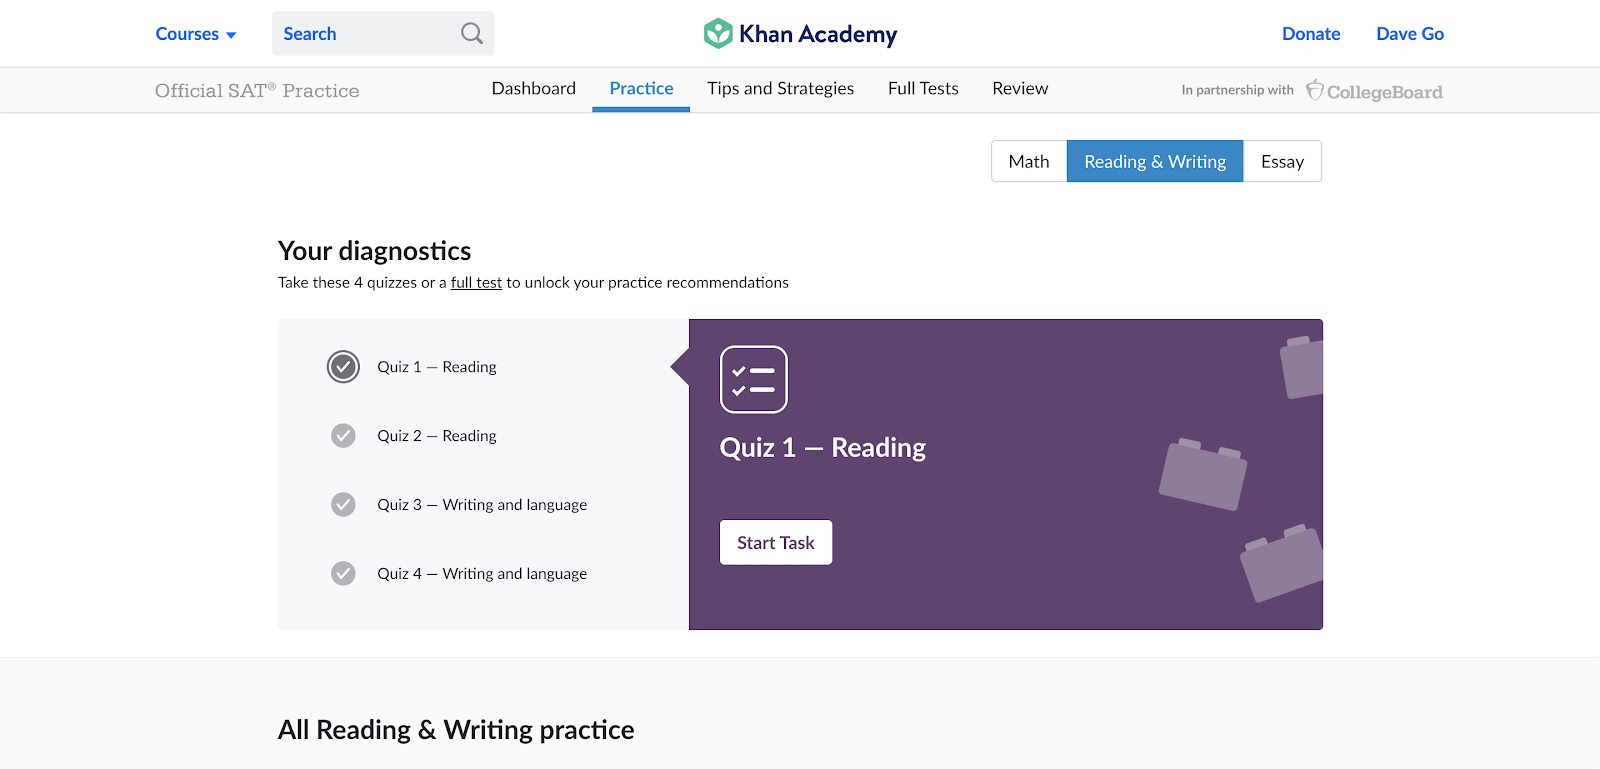This screenshot has width=1600, height=769.
Task: Click the CollegeBoard partner name
Action: tap(1384, 92)
